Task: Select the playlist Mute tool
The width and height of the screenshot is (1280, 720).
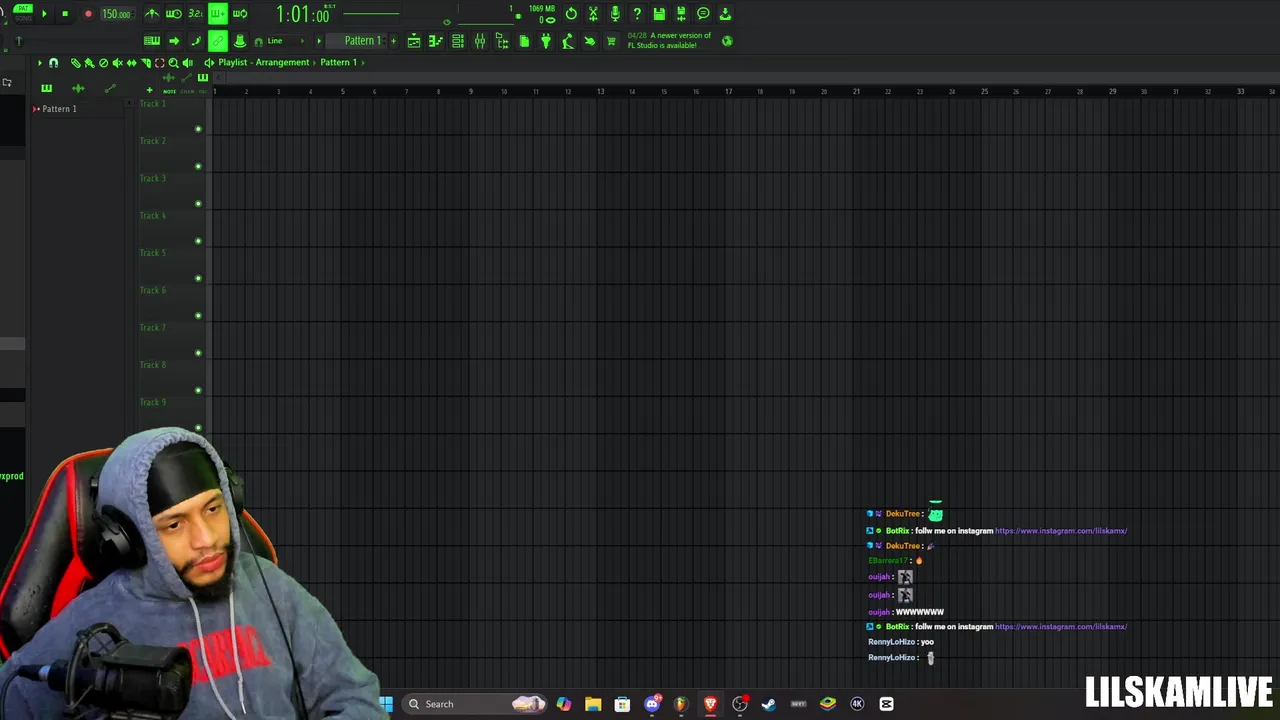Action: (x=117, y=63)
